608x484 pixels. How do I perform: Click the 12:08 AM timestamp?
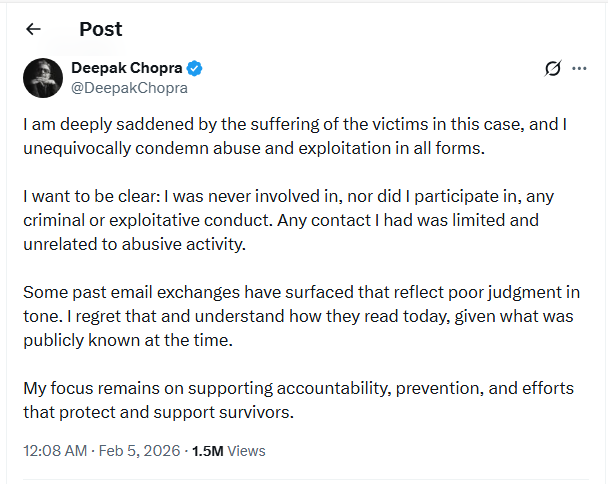click(x=56, y=451)
